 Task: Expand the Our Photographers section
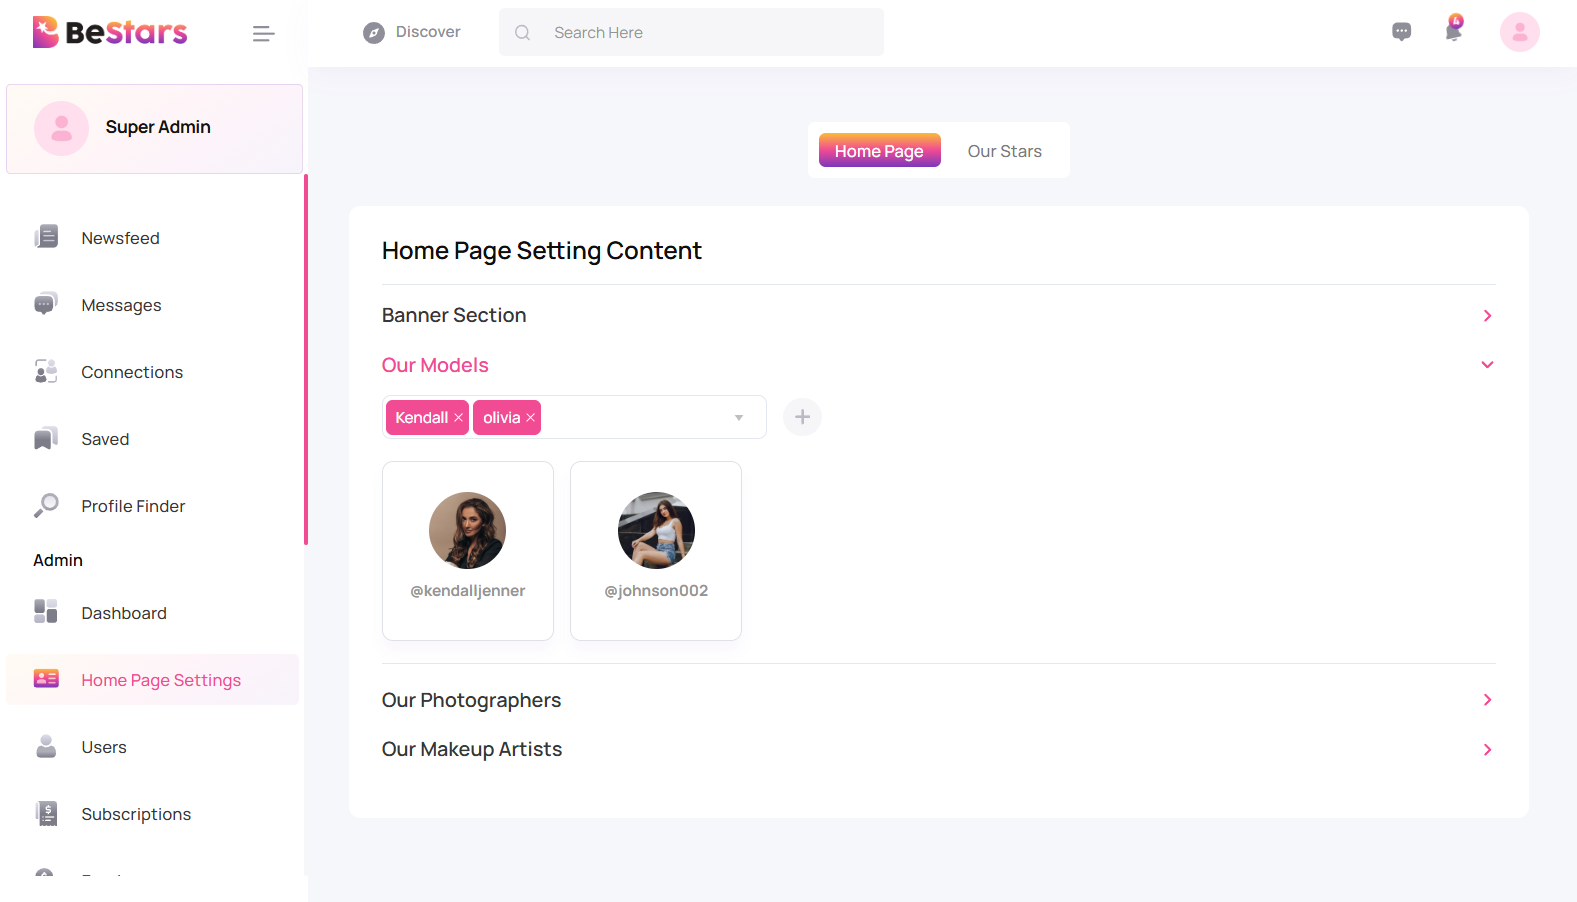pos(1487,700)
